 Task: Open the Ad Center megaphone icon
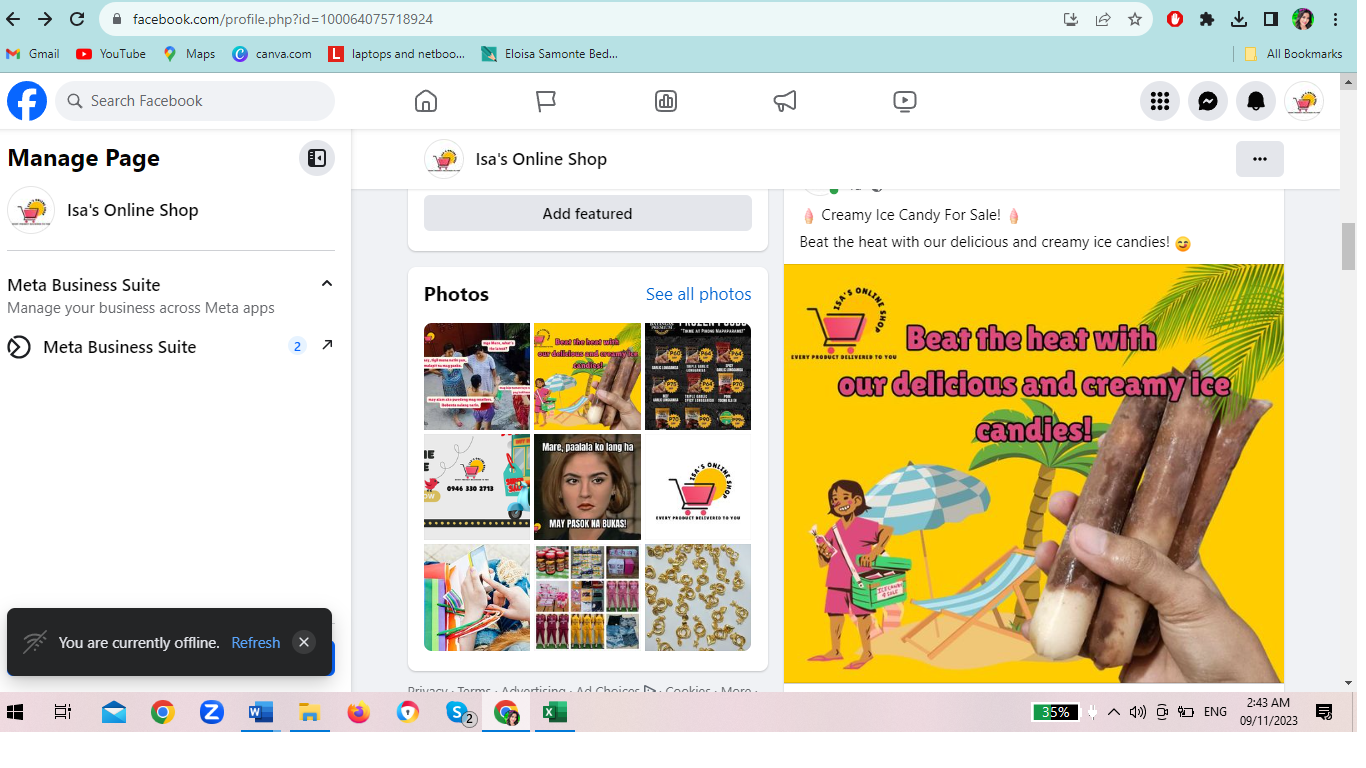tap(785, 101)
